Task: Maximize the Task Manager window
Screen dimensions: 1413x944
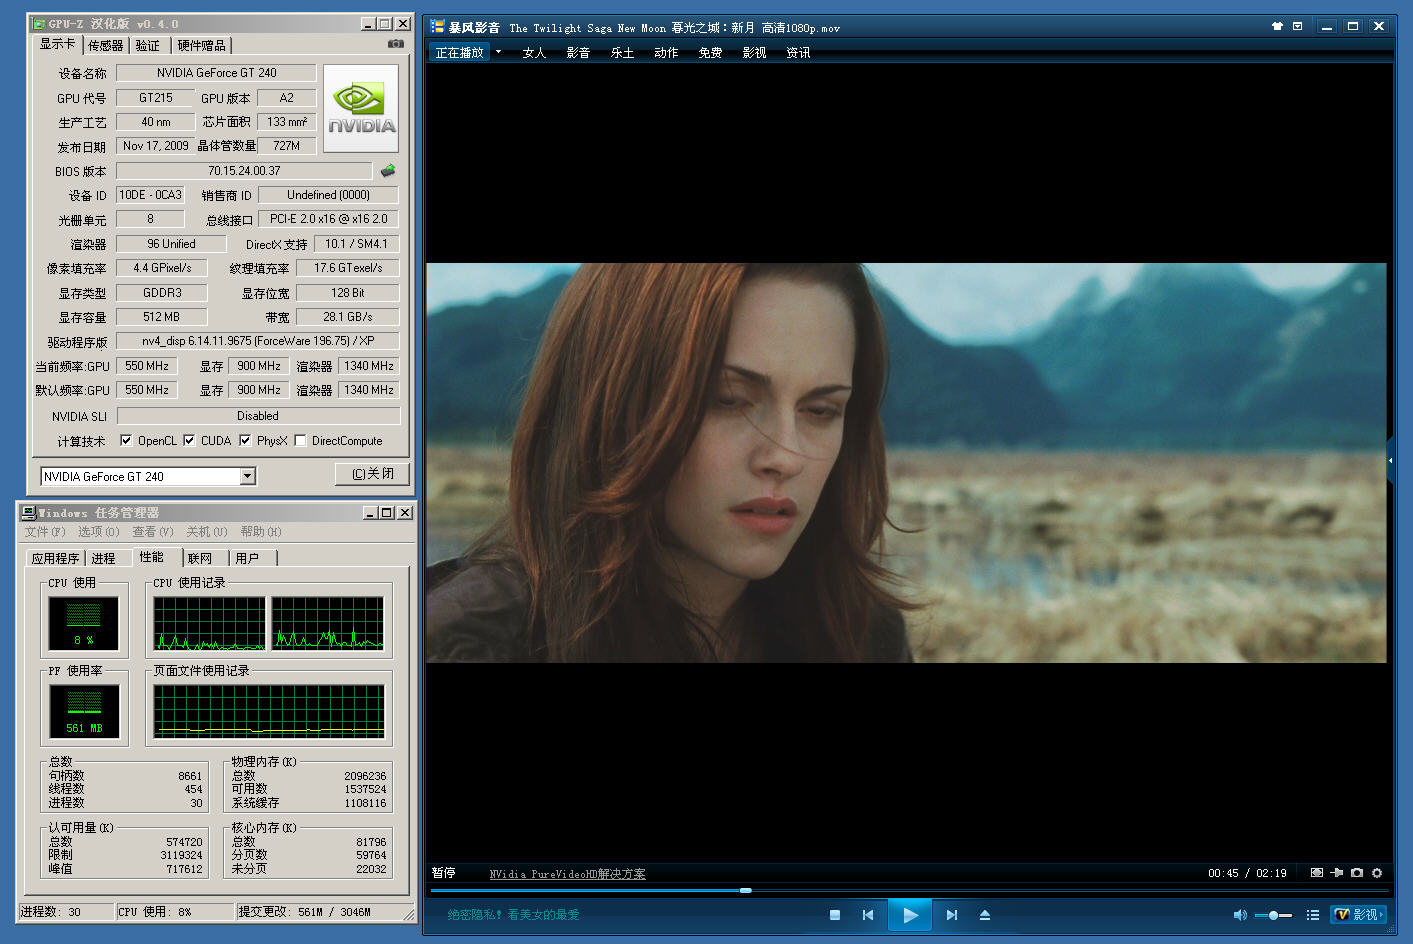Action: (x=386, y=512)
